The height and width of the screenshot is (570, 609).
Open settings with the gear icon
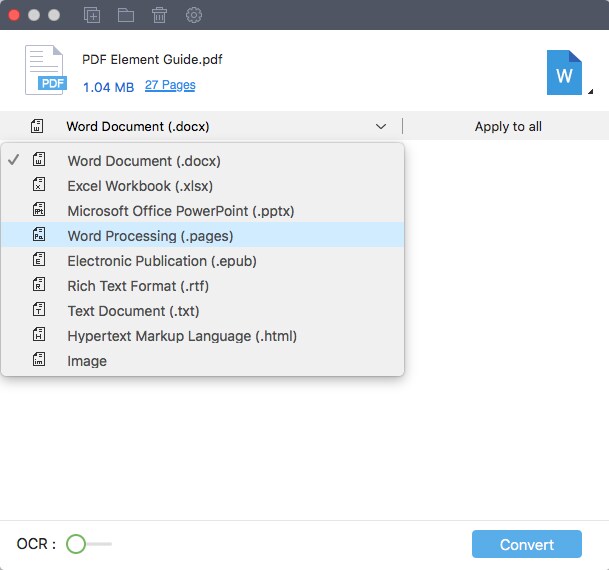[x=194, y=15]
